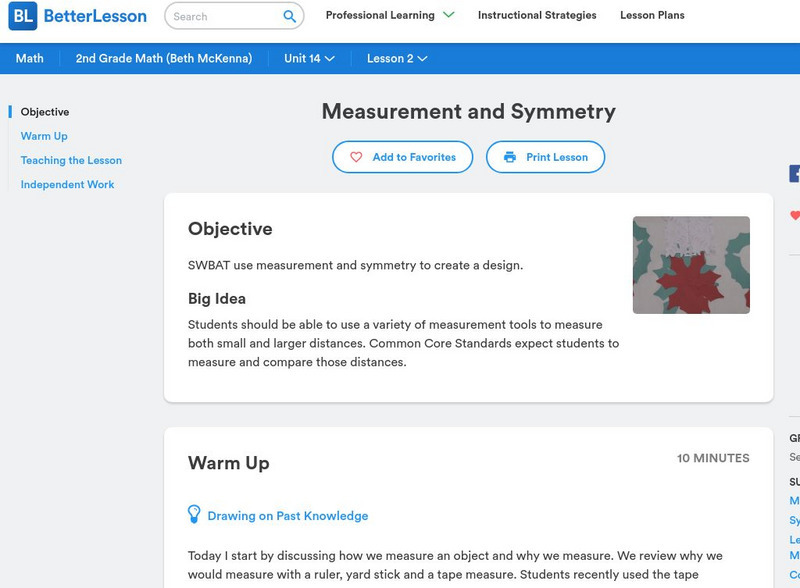Open Lesson Plans menu item

[x=652, y=15]
